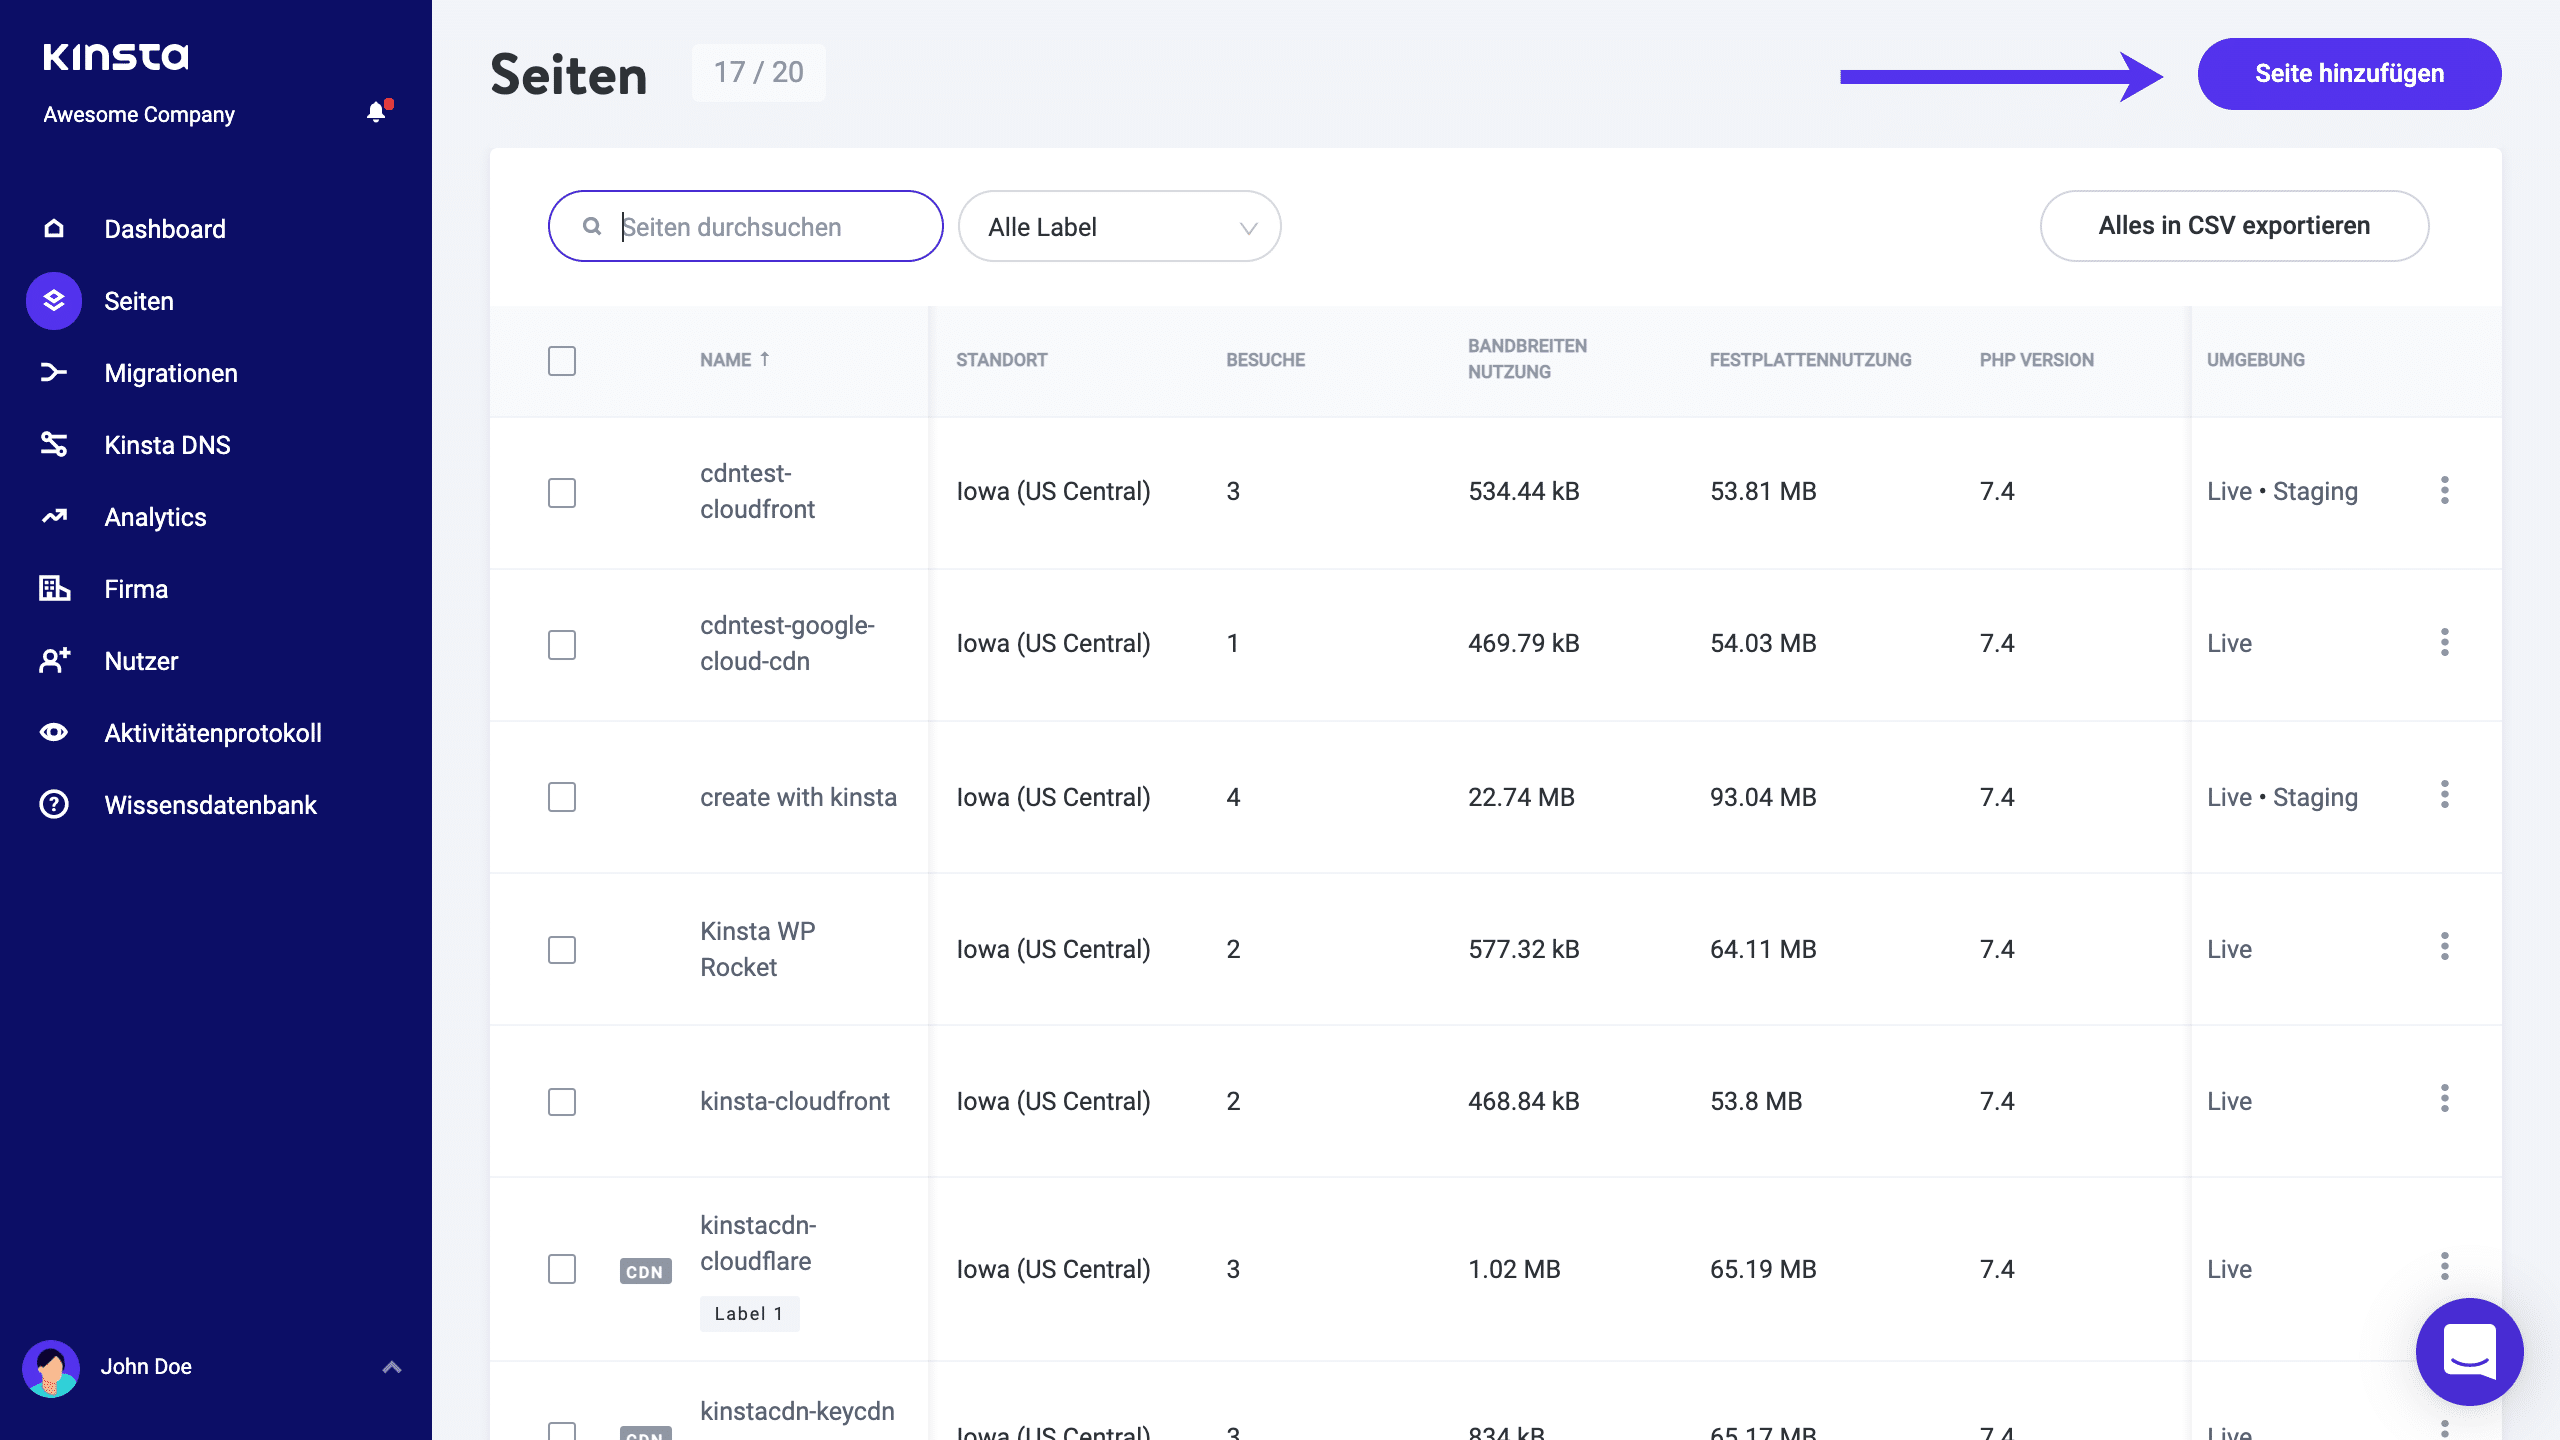Viewport: 2560px width, 1440px height.
Task: Toggle the select all sites checkbox
Action: pos(561,359)
